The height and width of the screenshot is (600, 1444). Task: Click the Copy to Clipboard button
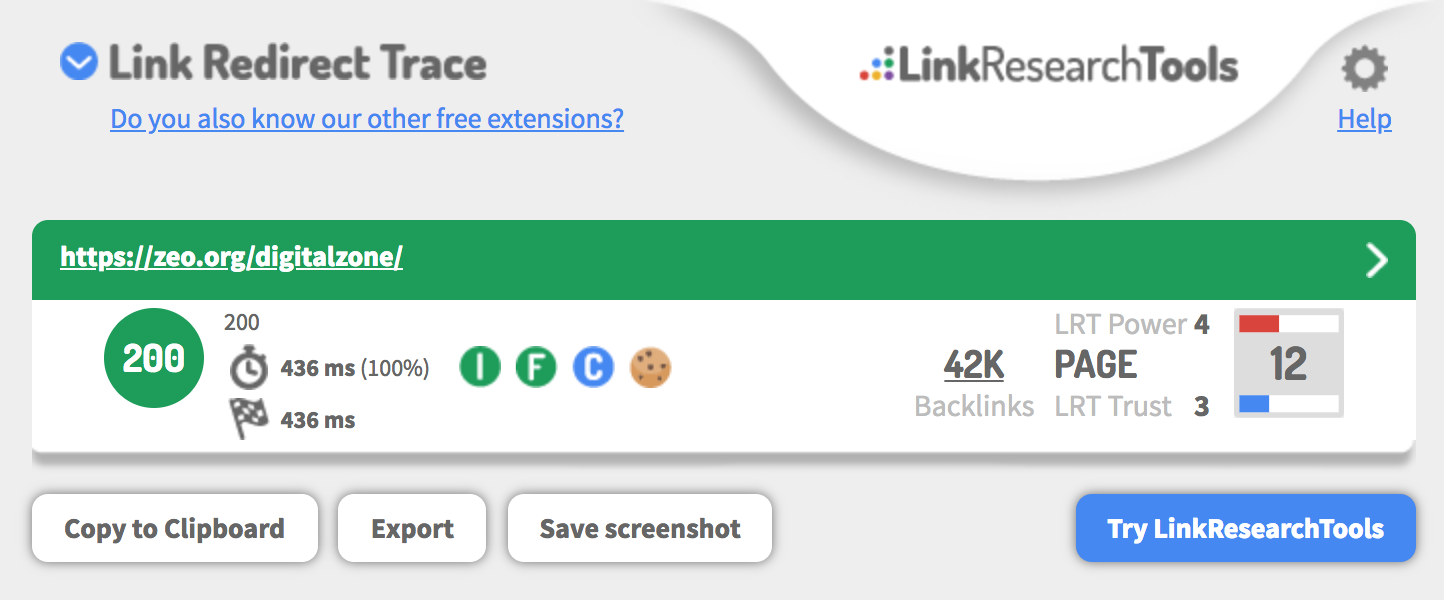175,528
